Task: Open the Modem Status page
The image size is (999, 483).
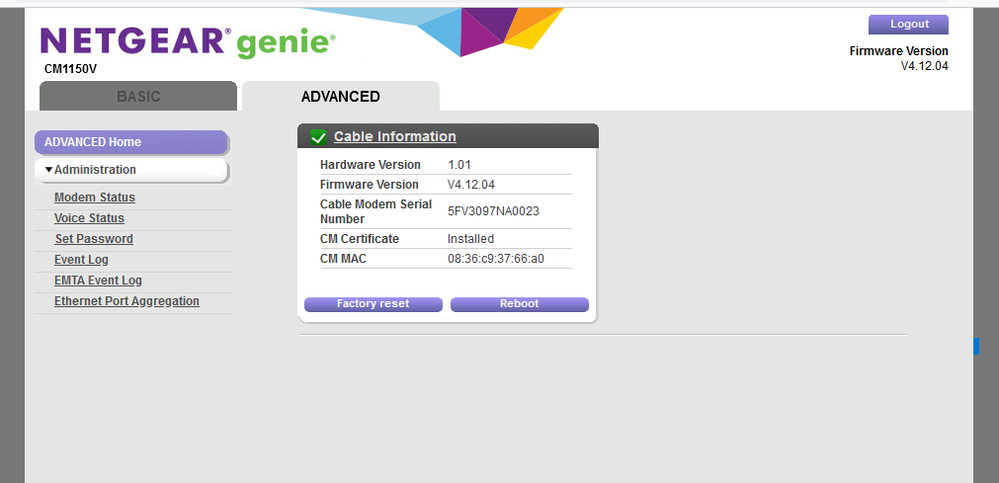Action: tap(95, 198)
